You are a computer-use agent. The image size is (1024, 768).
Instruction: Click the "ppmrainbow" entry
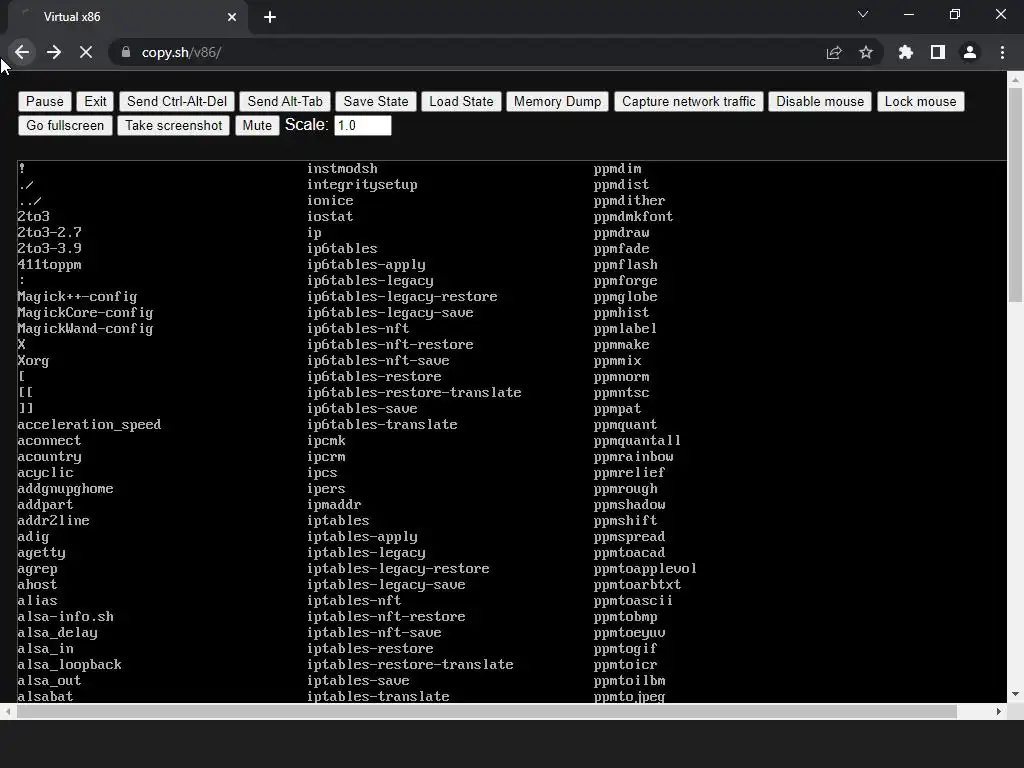(x=633, y=456)
